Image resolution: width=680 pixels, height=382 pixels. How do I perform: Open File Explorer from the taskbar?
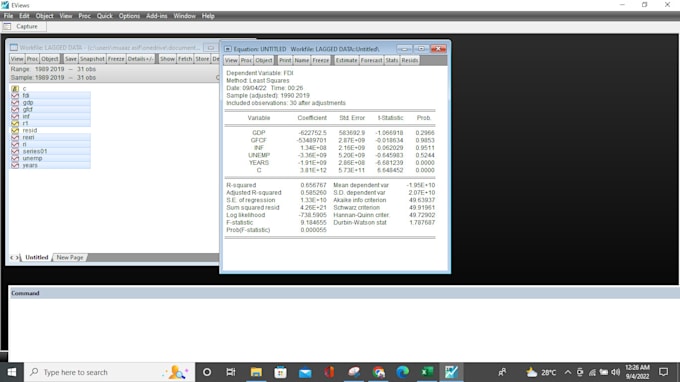(256, 372)
